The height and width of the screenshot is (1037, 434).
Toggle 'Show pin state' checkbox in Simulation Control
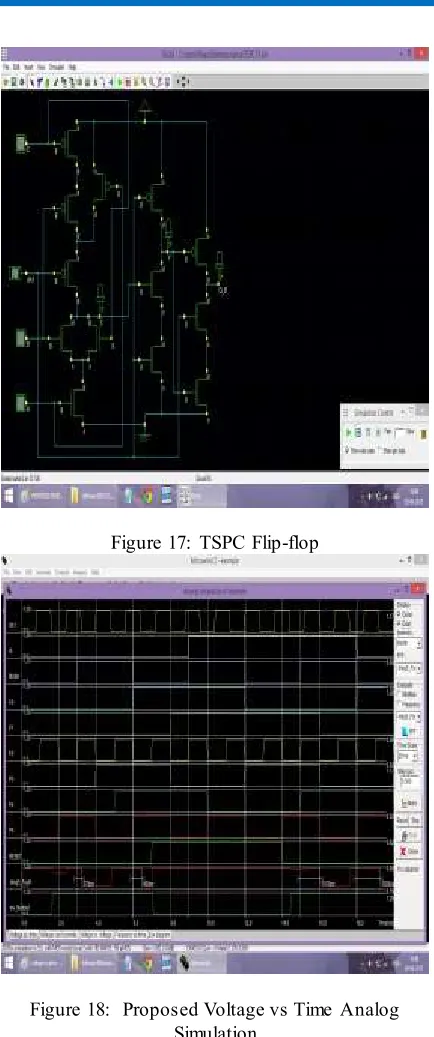point(381,450)
